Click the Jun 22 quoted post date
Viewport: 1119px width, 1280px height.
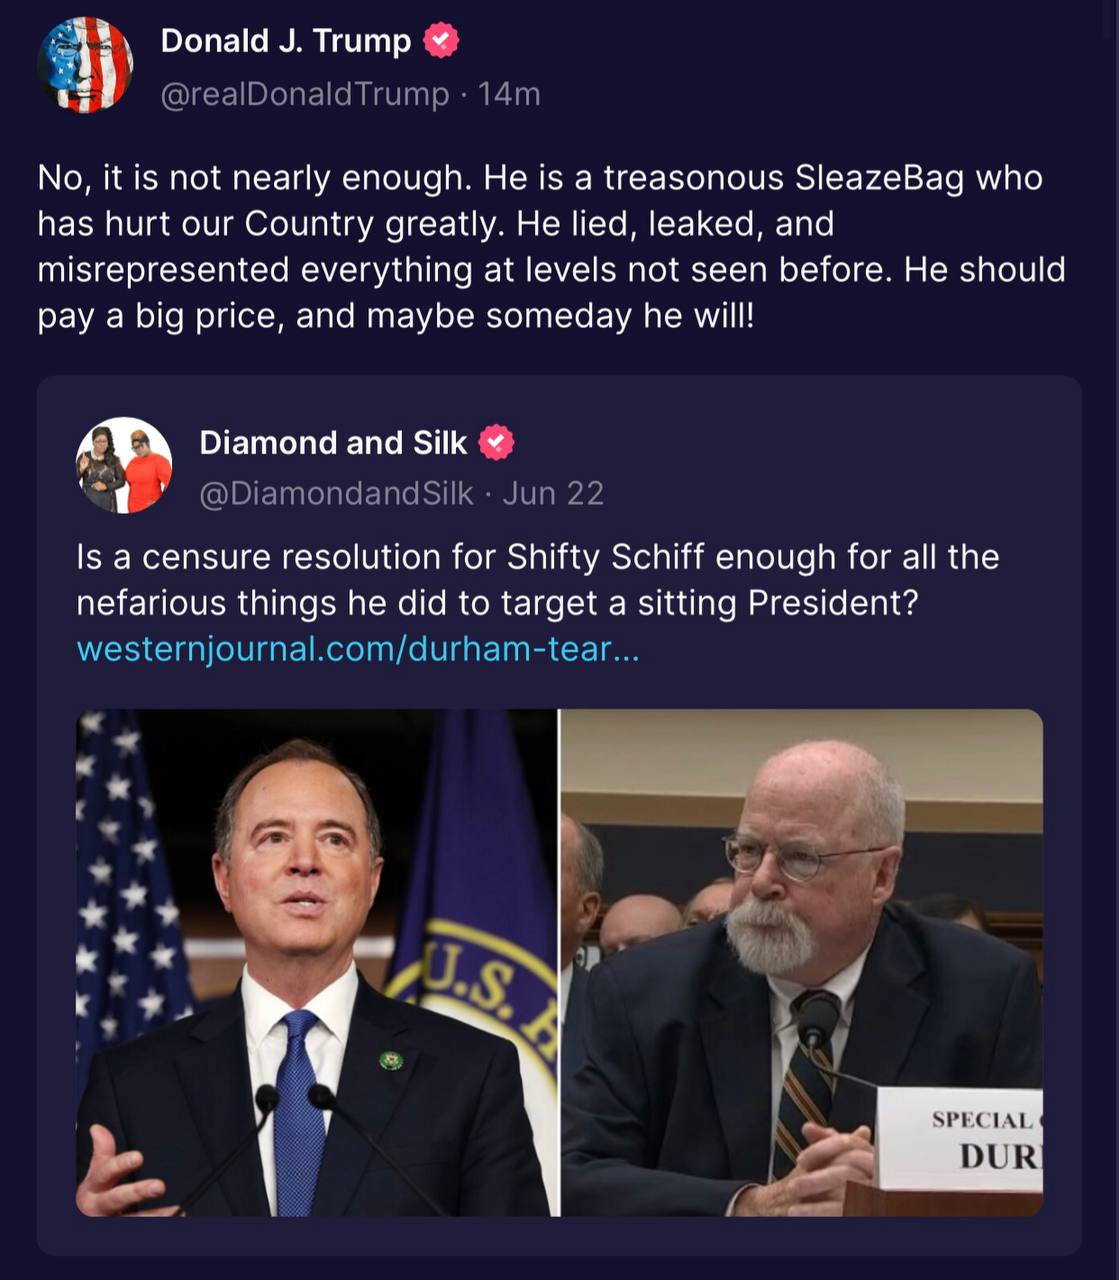pos(553,493)
